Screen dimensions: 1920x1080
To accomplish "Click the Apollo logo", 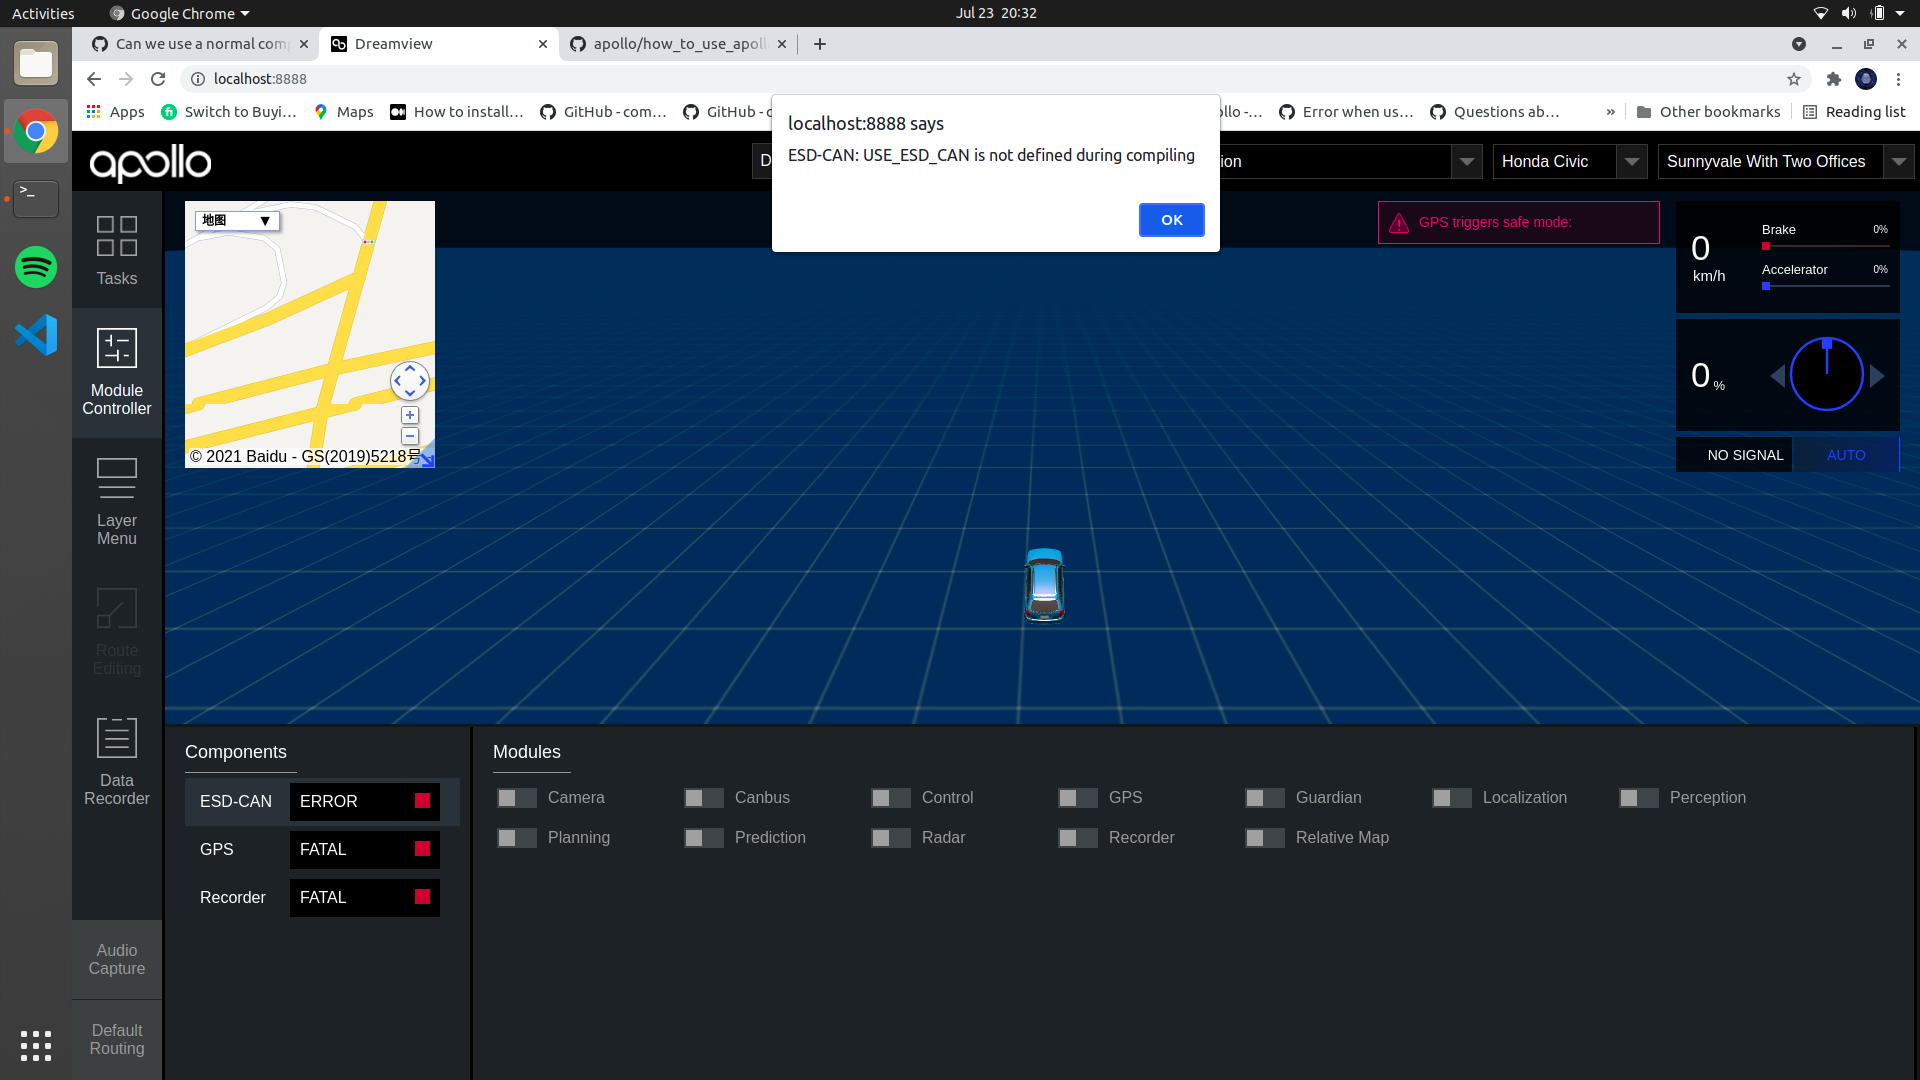I will click(150, 162).
